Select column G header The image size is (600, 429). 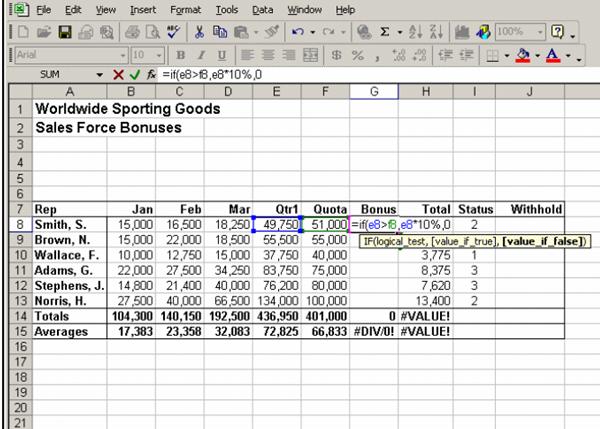coord(374,92)
